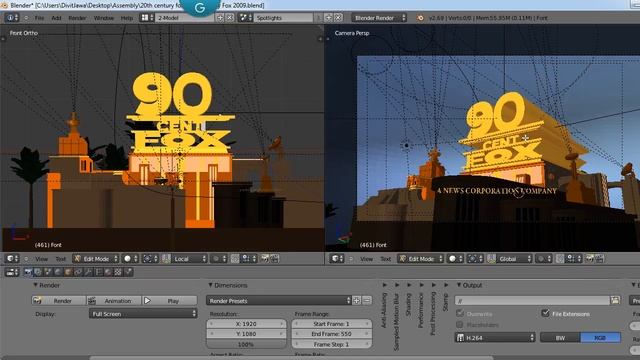640x360 pixels.
Task: Open View menu in Camera Persp header
Action: click(x=367, y=259)
